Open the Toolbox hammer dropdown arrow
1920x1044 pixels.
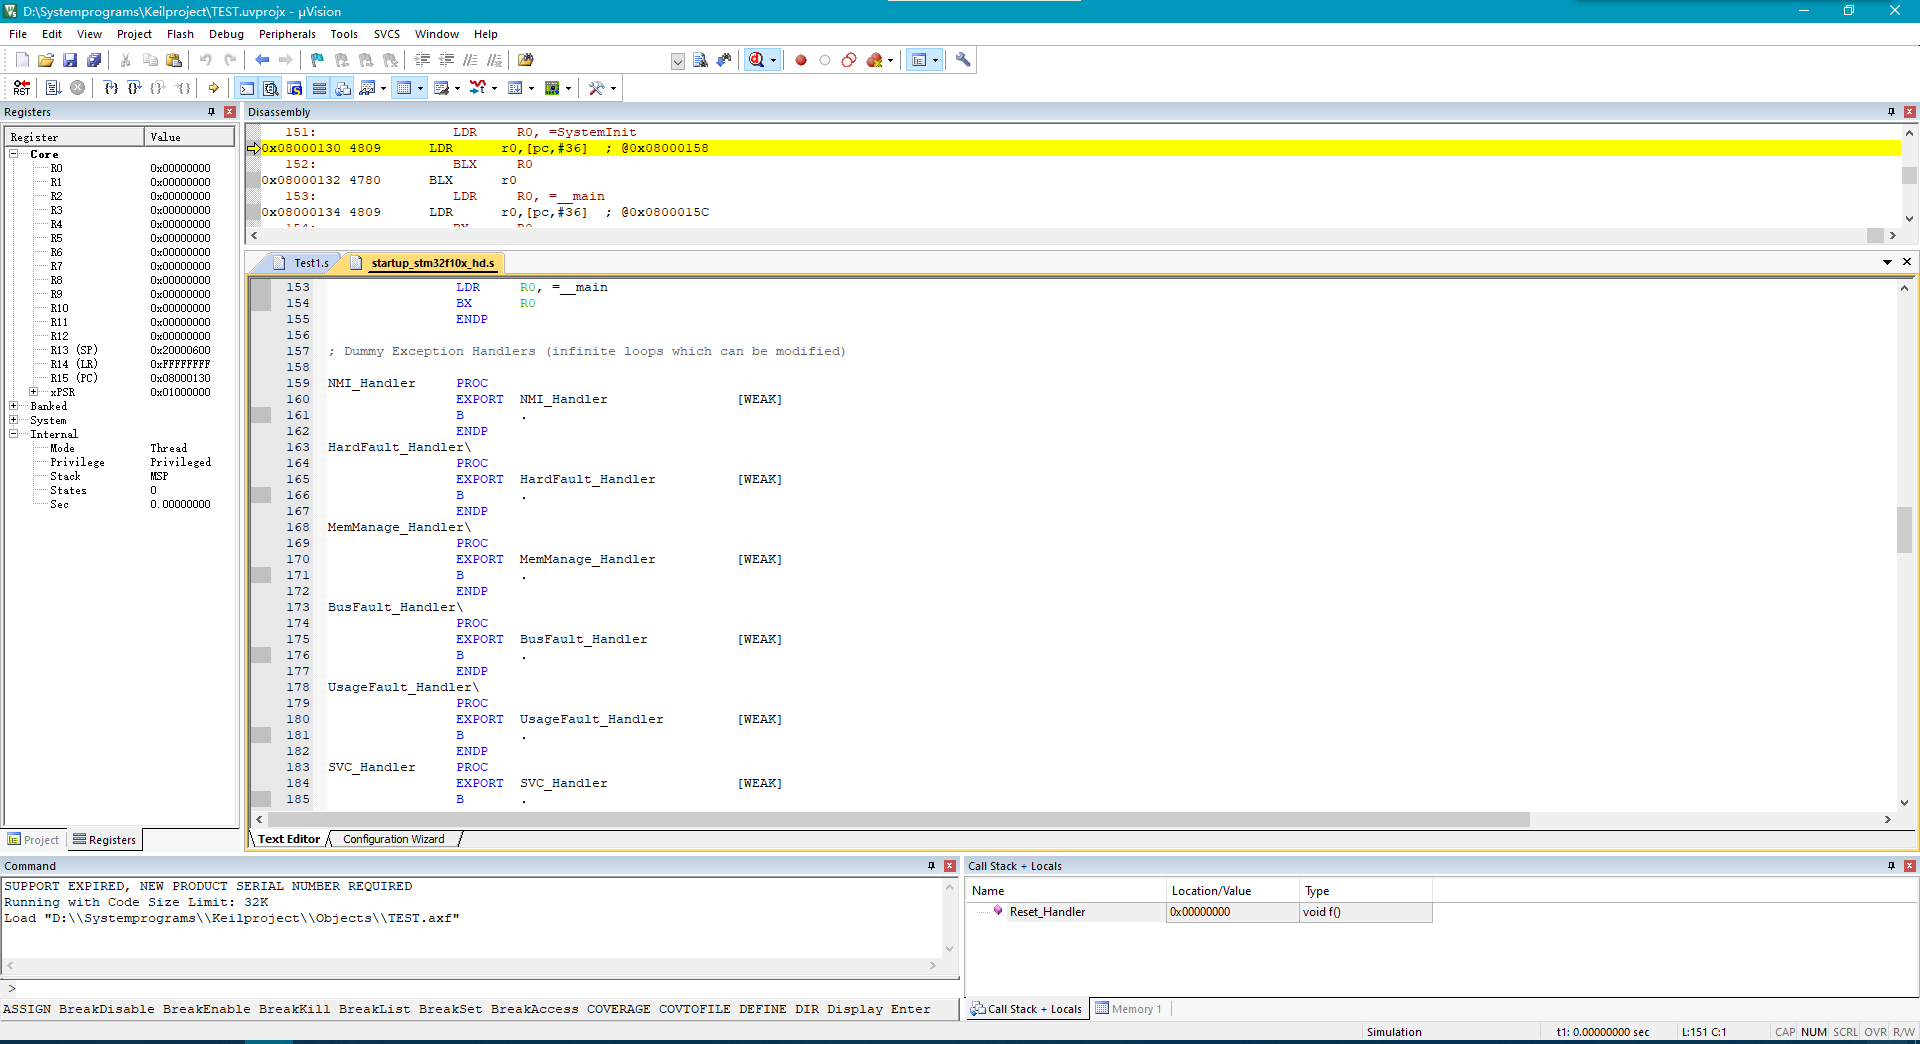coord(613,88)
